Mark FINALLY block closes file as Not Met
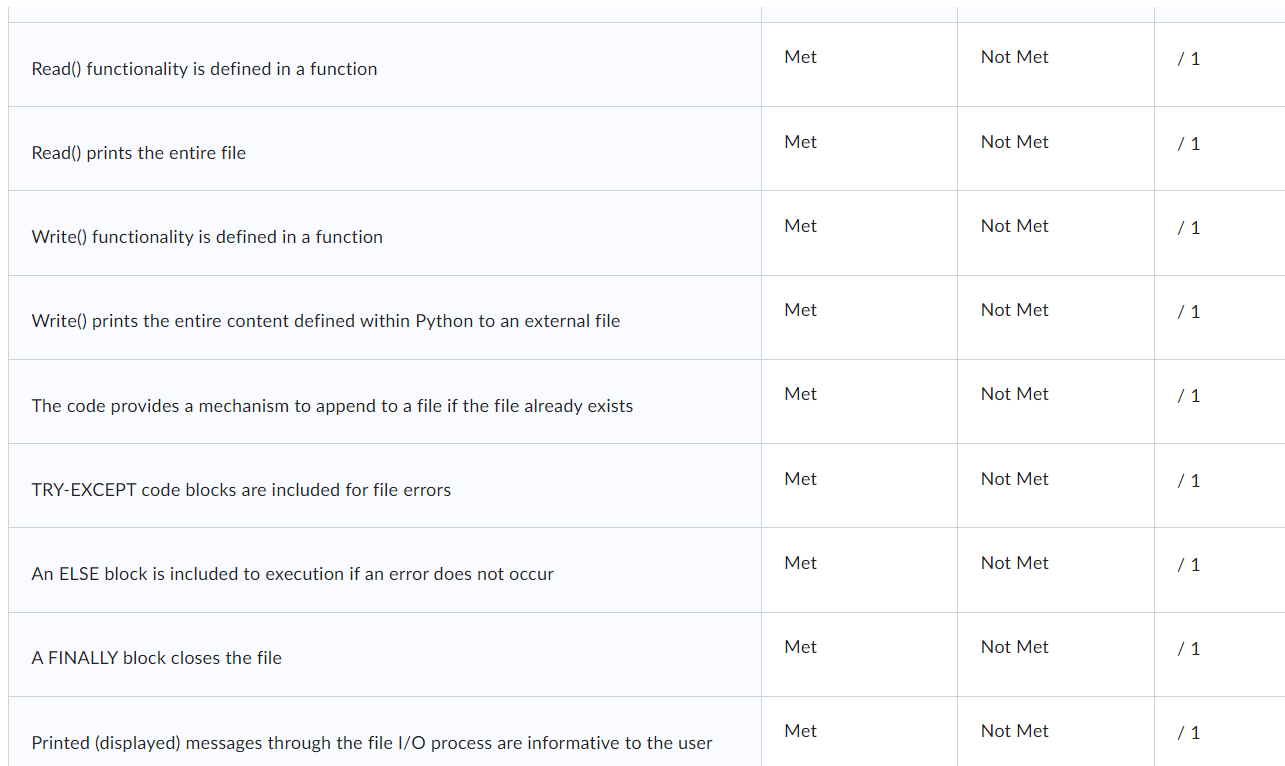1285x766 pixels. pyautogui.click(x=1014, y=647)
